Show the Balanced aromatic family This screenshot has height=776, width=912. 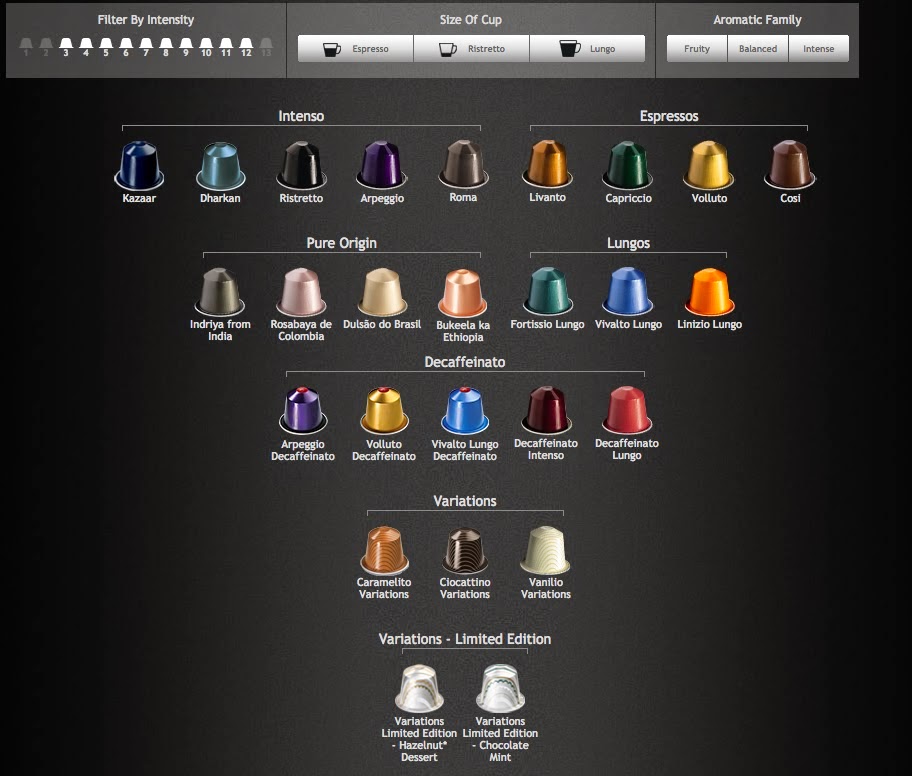[x=758, y=48]
